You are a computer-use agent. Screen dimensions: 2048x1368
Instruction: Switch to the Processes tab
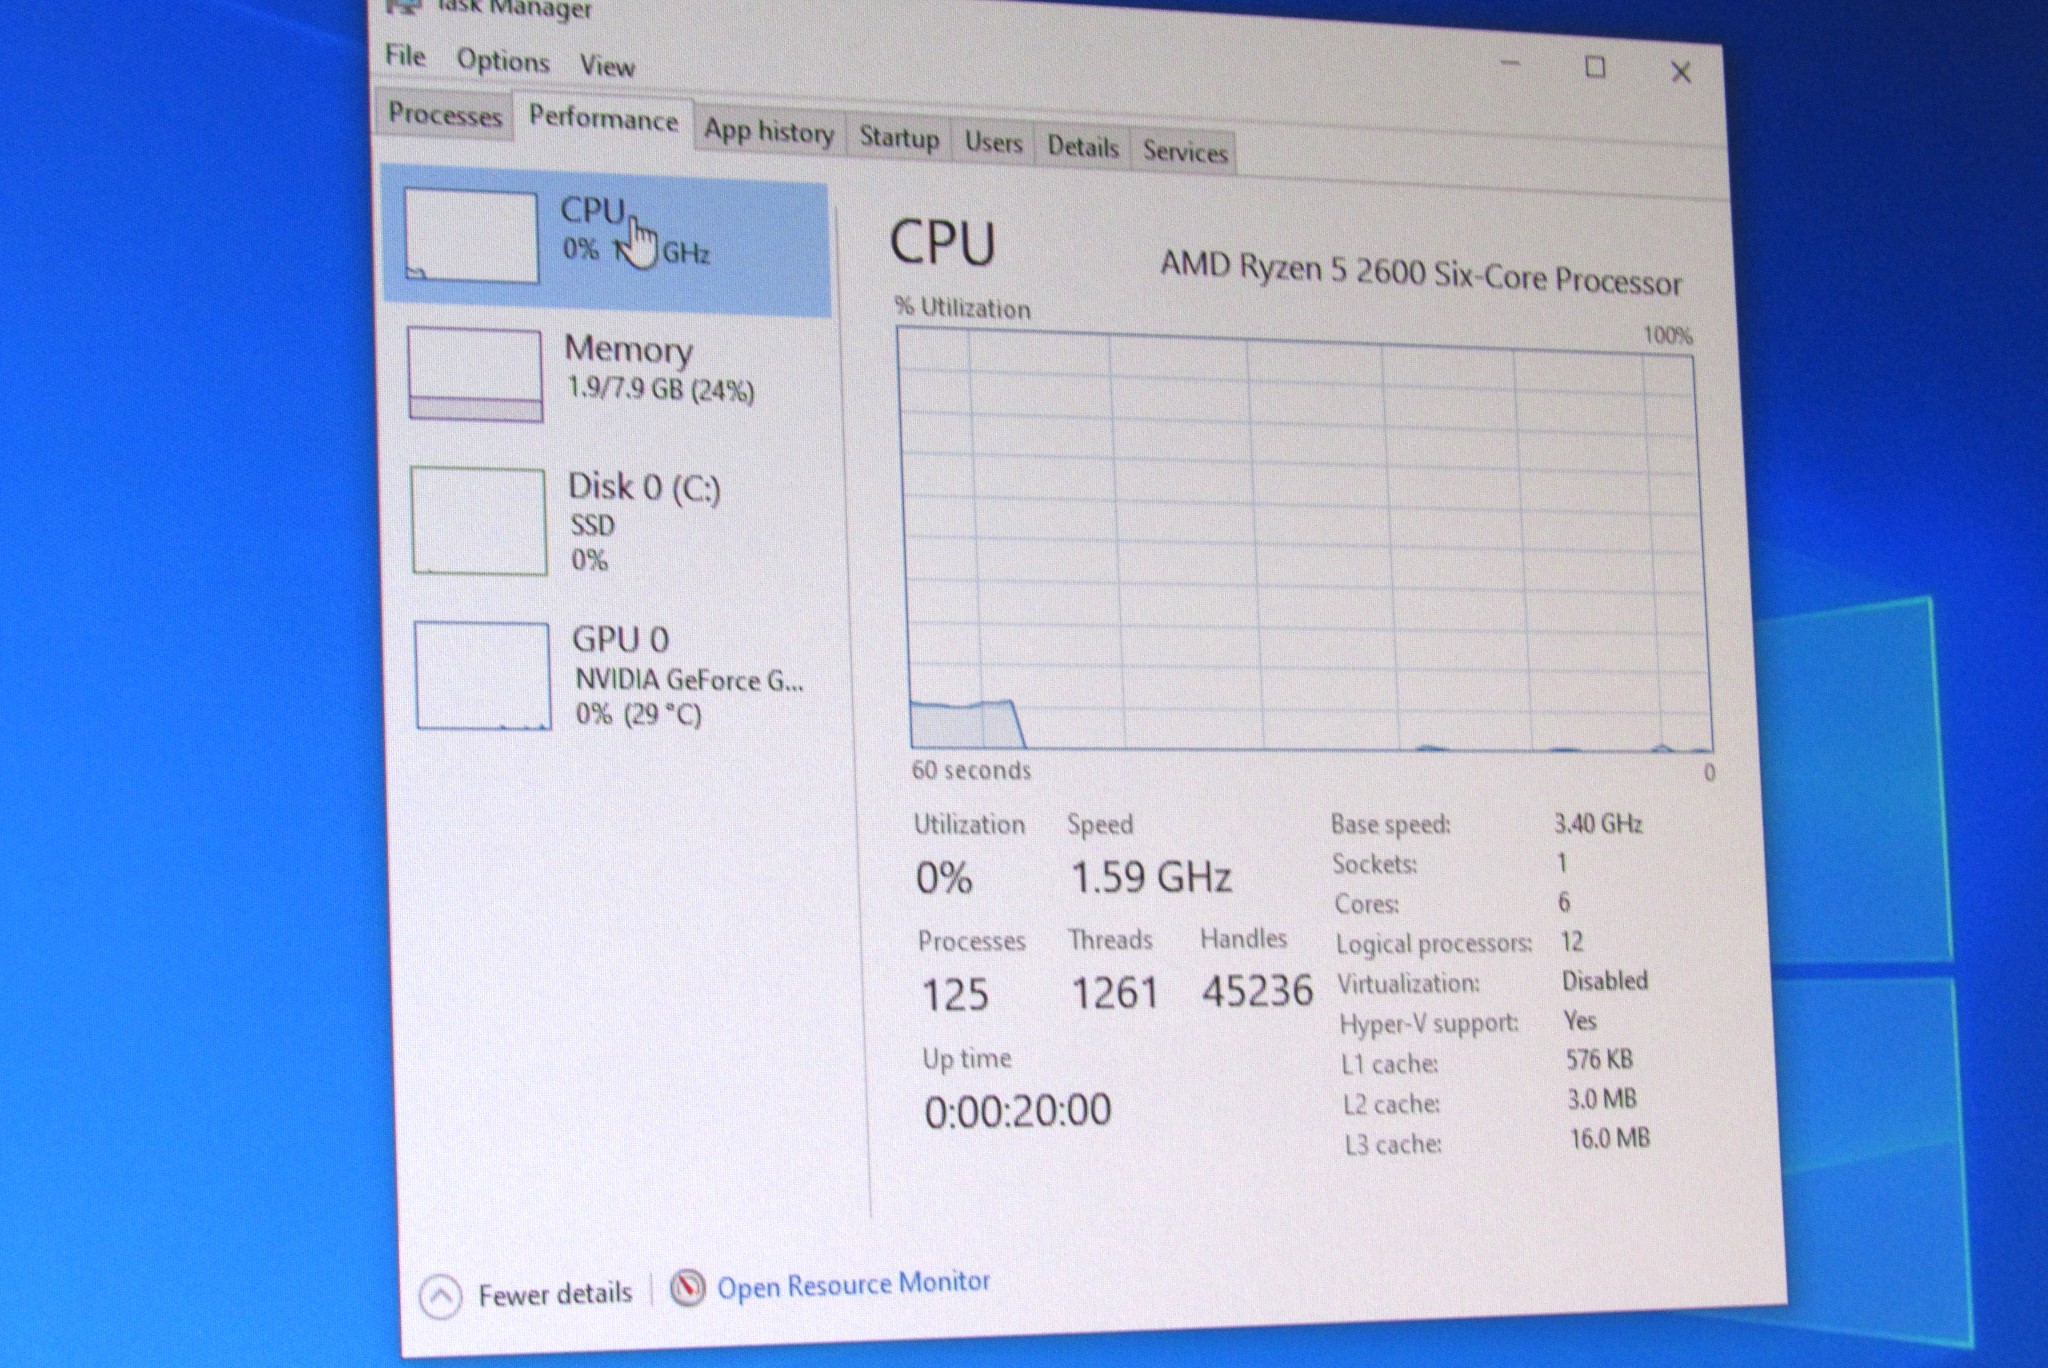point(444,114)
